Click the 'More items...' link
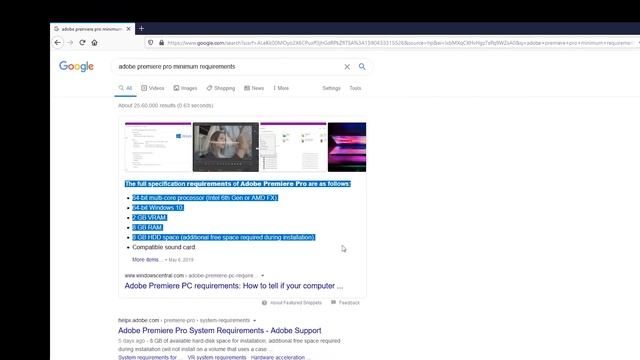This screenshot has width=640, height=360. [x=147, y=260]
